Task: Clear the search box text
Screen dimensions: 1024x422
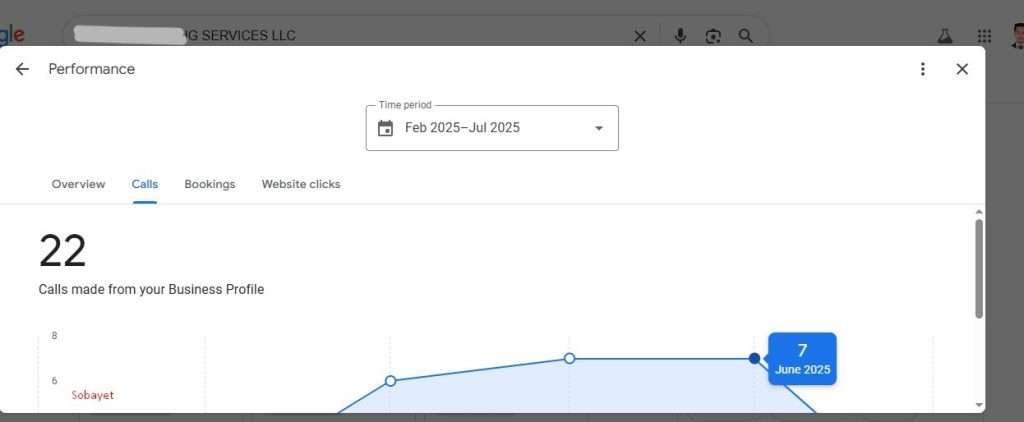Action: click(x=640, y=36)
